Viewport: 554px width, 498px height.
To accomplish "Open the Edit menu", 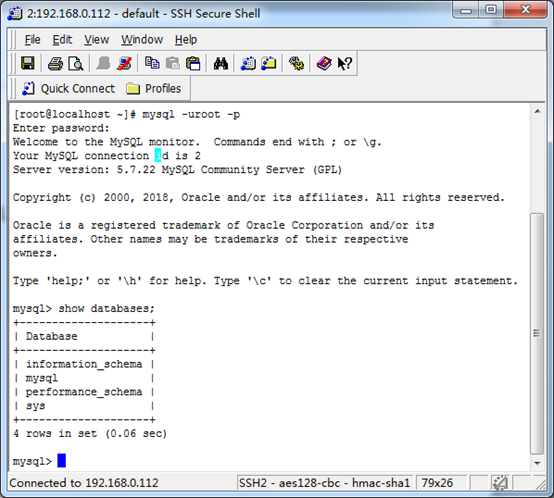I will 62,40.
